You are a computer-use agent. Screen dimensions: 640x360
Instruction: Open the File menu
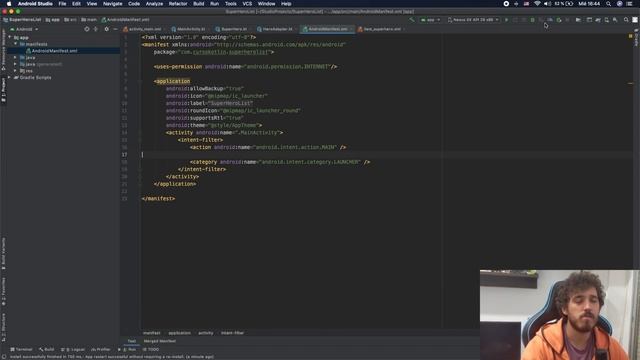click(x=62, y=4)
